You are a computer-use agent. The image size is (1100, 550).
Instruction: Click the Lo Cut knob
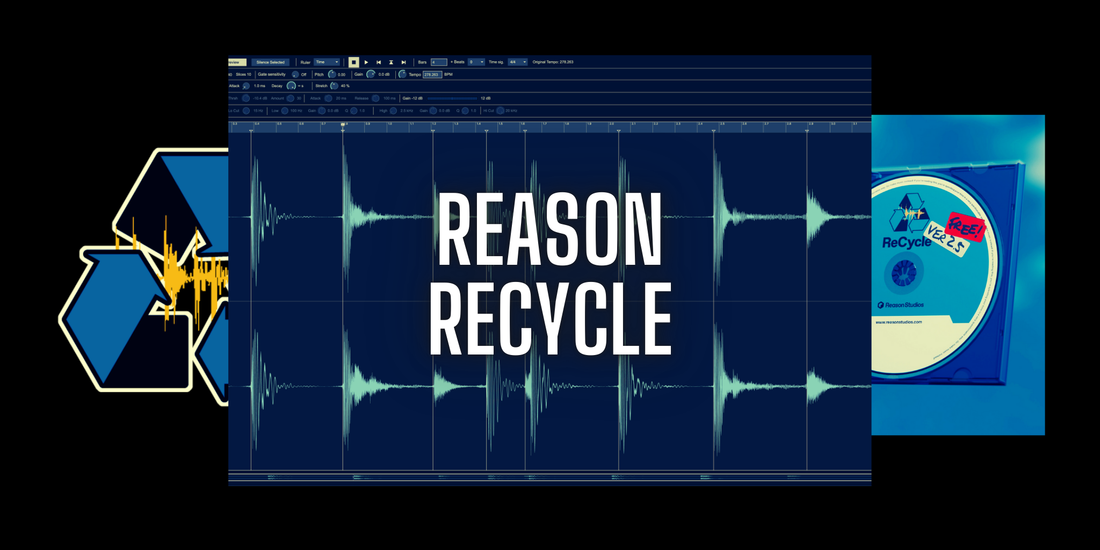click(x=246, y=110)
